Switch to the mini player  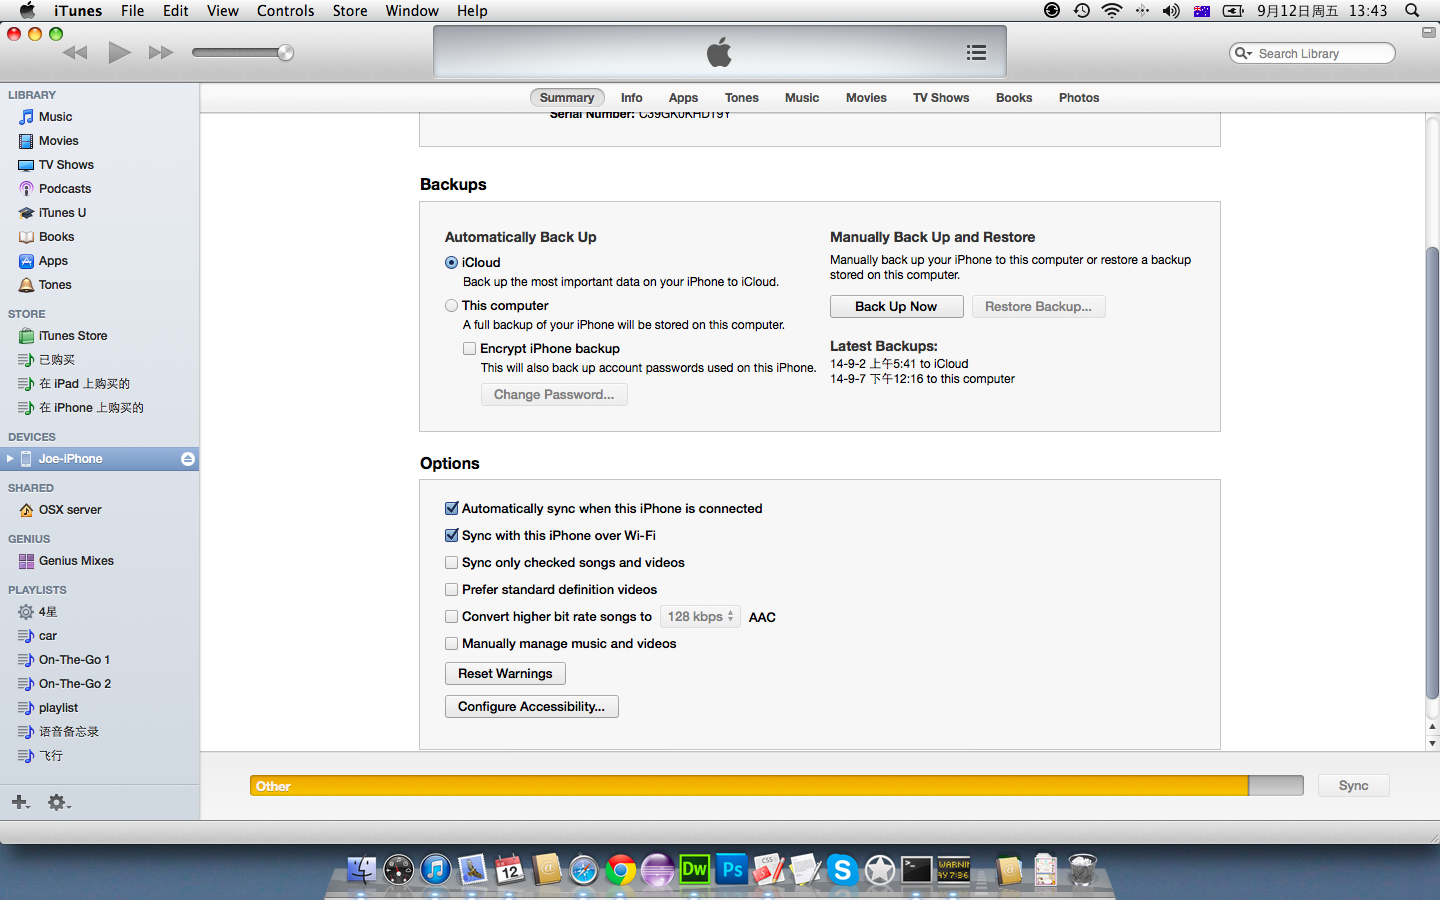tap(1428, 32)
